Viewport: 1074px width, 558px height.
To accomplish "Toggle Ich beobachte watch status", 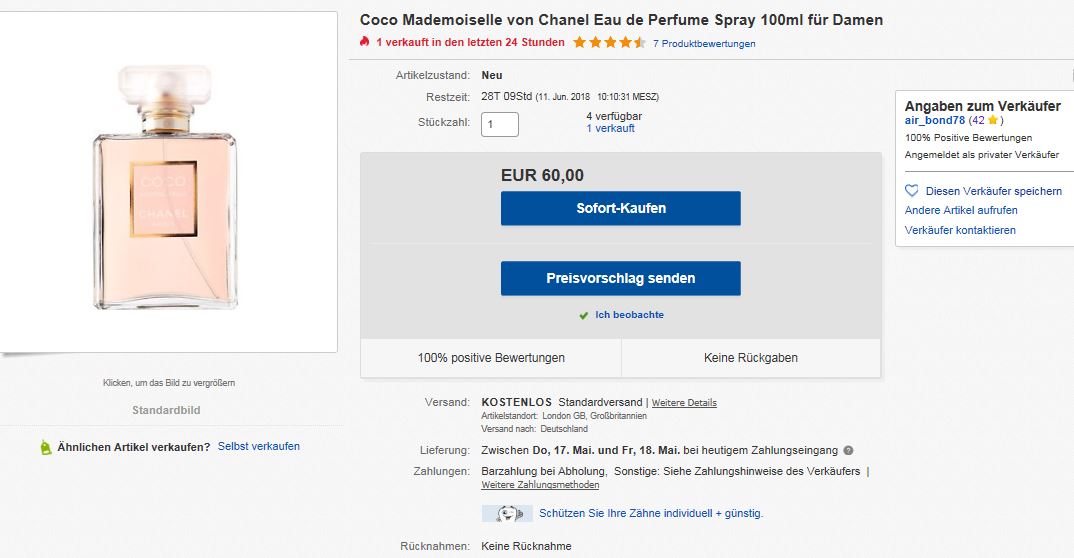I will (629, 315).
